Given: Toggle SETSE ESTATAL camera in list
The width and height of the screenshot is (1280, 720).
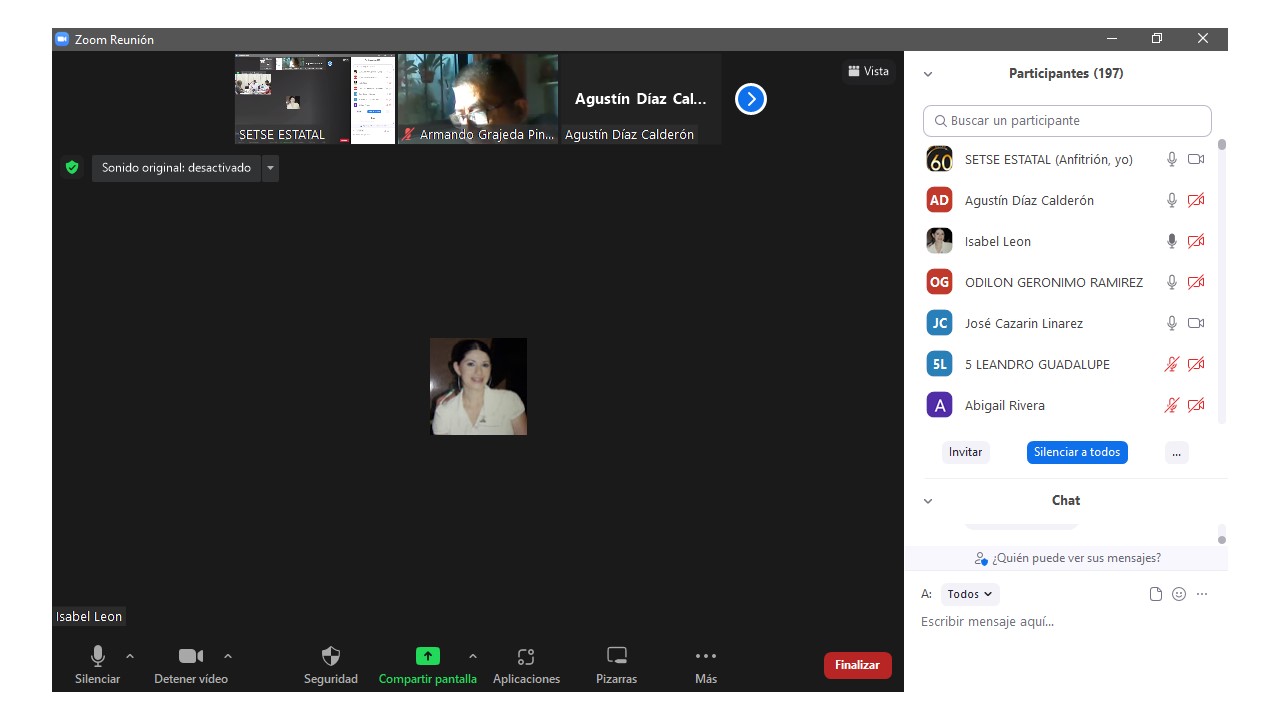Looking at the screenshot, I should (x=1196, y=159).
